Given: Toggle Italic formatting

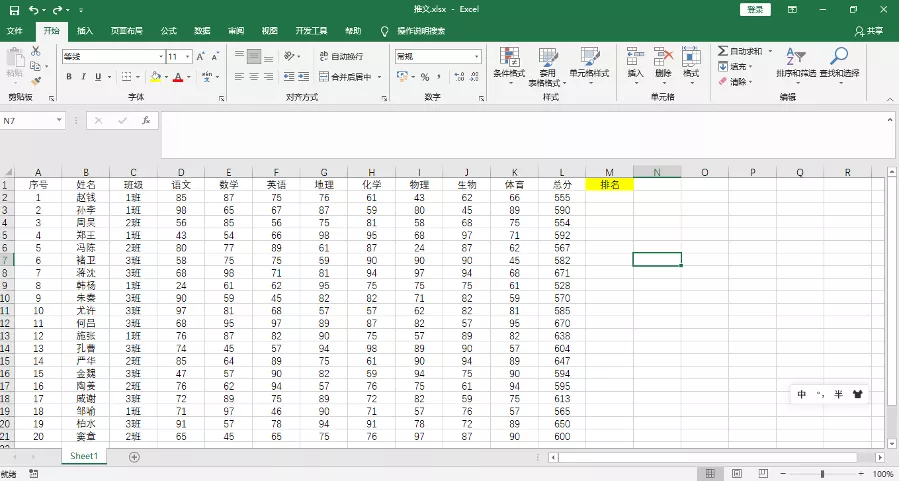Looking at the screenshot, I should tap(84, 77).
